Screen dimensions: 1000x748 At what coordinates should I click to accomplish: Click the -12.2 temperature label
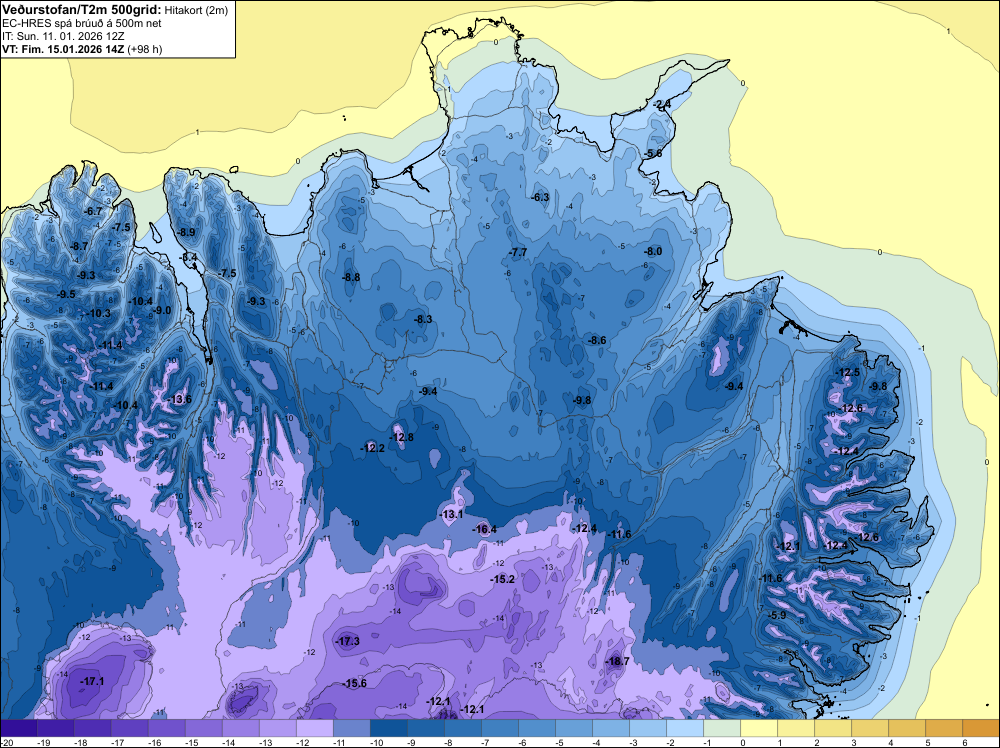[x=372, y=448]
